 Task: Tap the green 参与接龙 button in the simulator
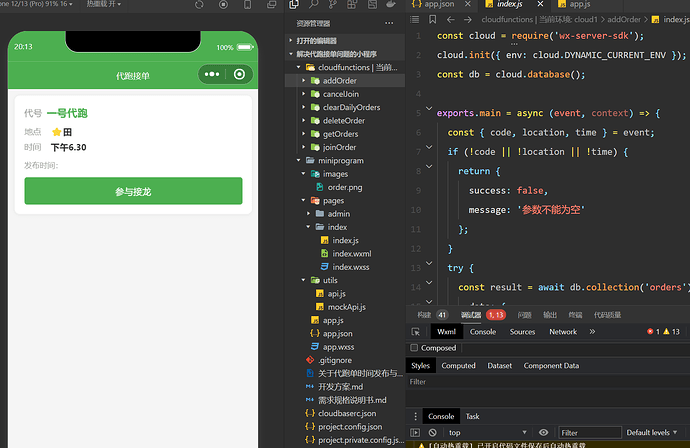(133, 191)
